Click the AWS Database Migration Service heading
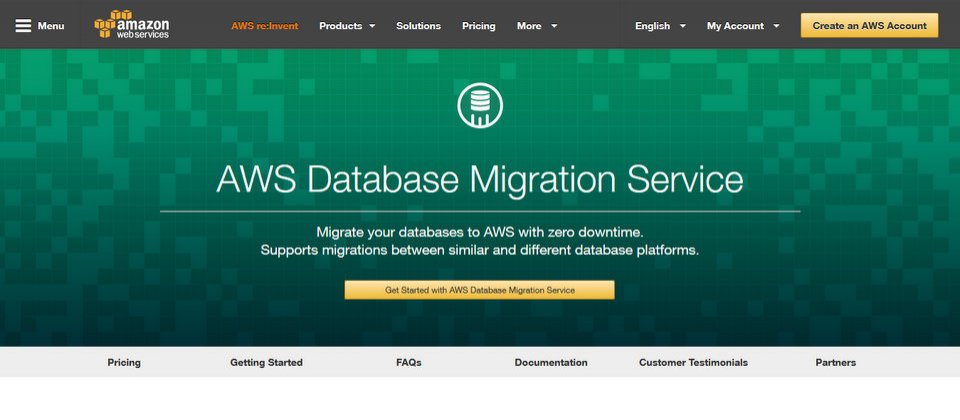Image resolution: width=960 pixels, height=420 pixels. tap(480, 180)
